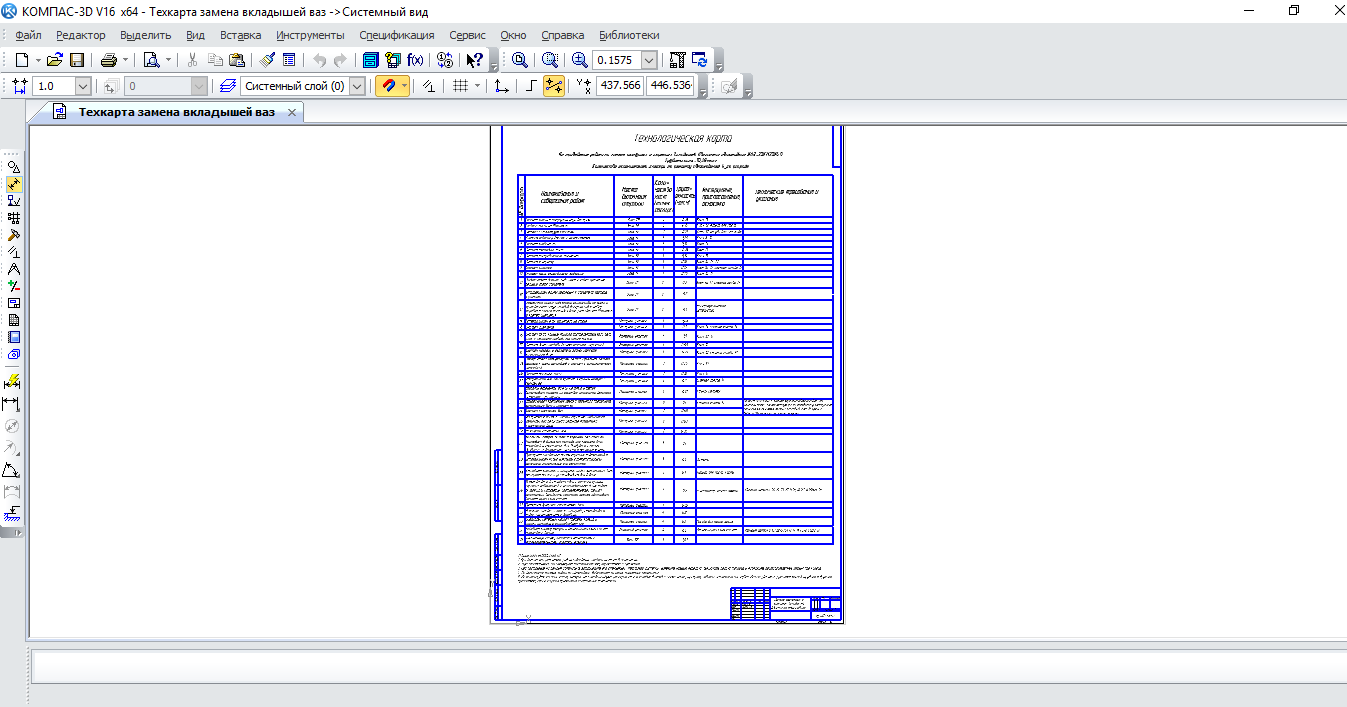Open the dropdown arrow next to Print
The image size is (1347, 707).
[x=125, y=60]
